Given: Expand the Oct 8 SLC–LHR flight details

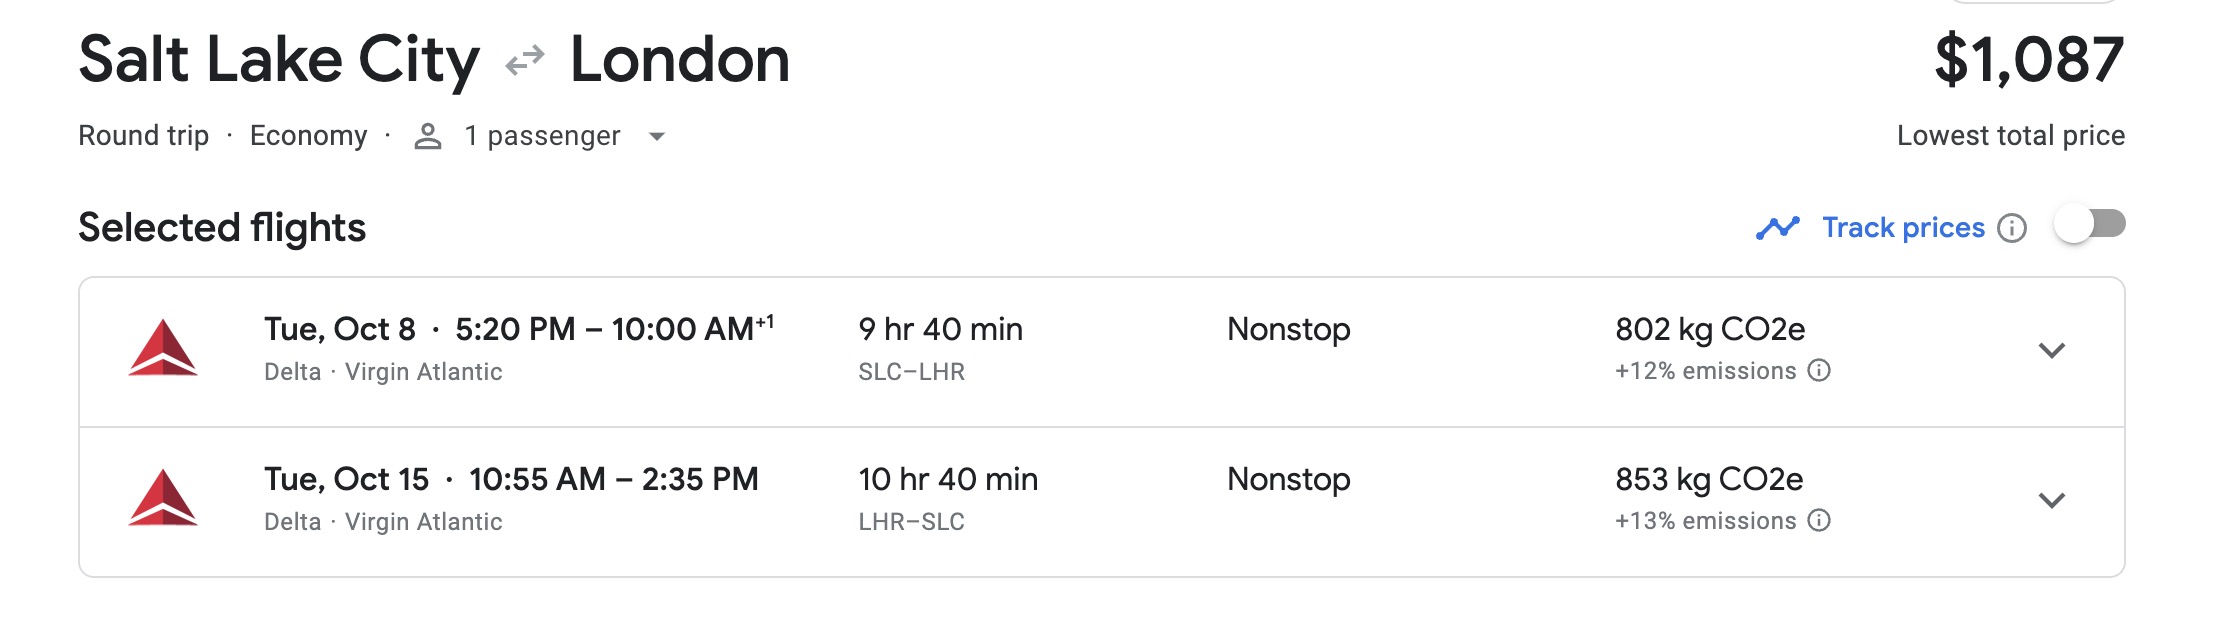Looking at the screenshot, I should [2052, 350].
